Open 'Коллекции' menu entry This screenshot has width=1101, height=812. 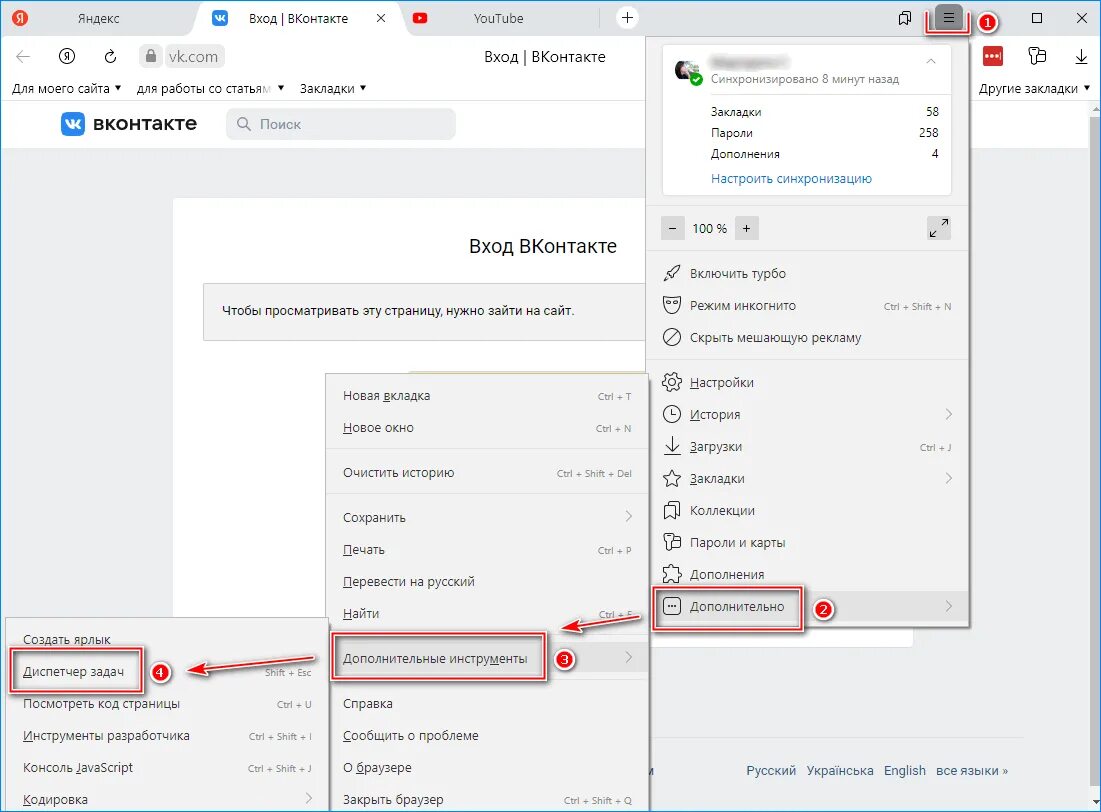pos(806,510)
